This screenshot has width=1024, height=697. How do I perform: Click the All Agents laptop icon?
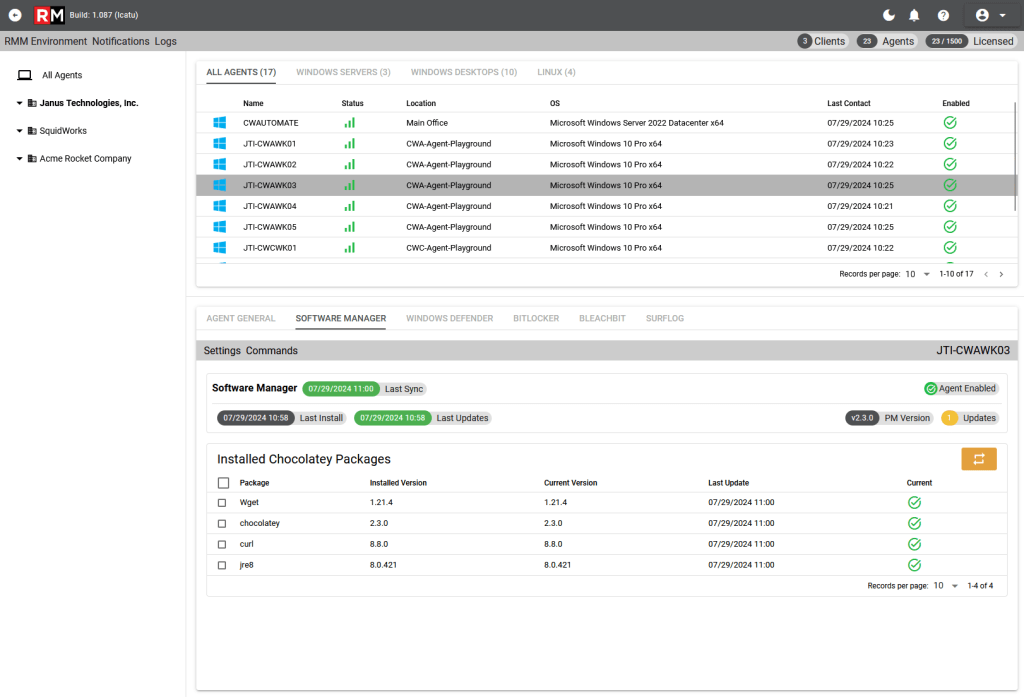pos(24,75)
